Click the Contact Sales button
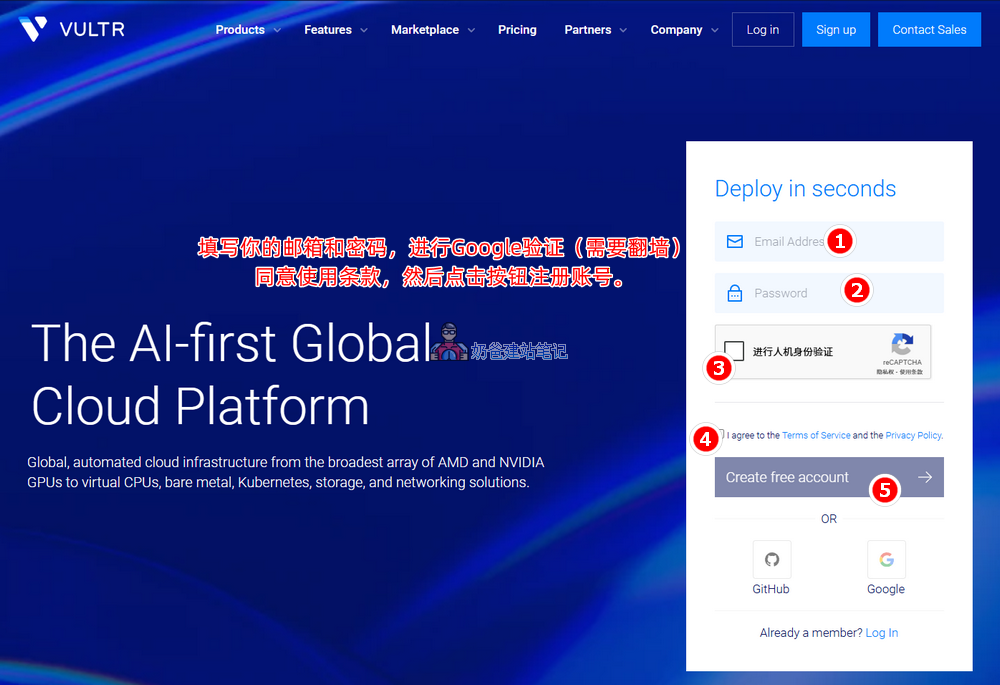1000x685 pixels. [929, 30]
